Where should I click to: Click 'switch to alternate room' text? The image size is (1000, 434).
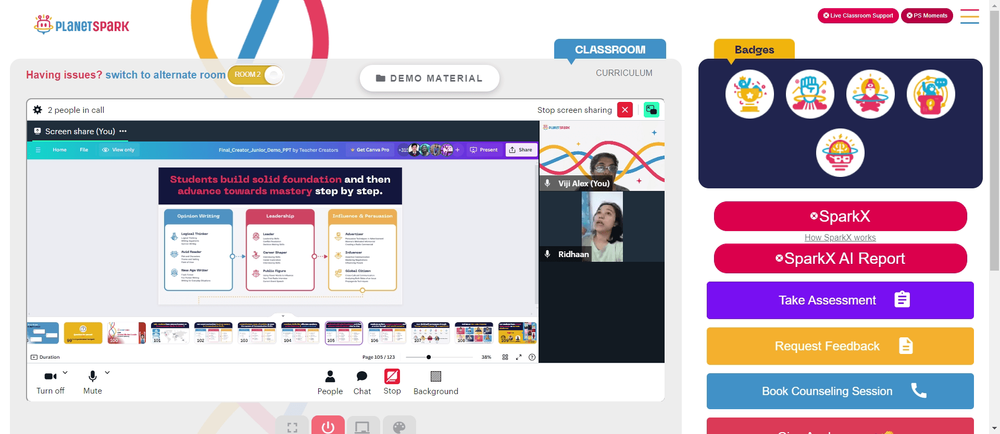click(165, 75)
